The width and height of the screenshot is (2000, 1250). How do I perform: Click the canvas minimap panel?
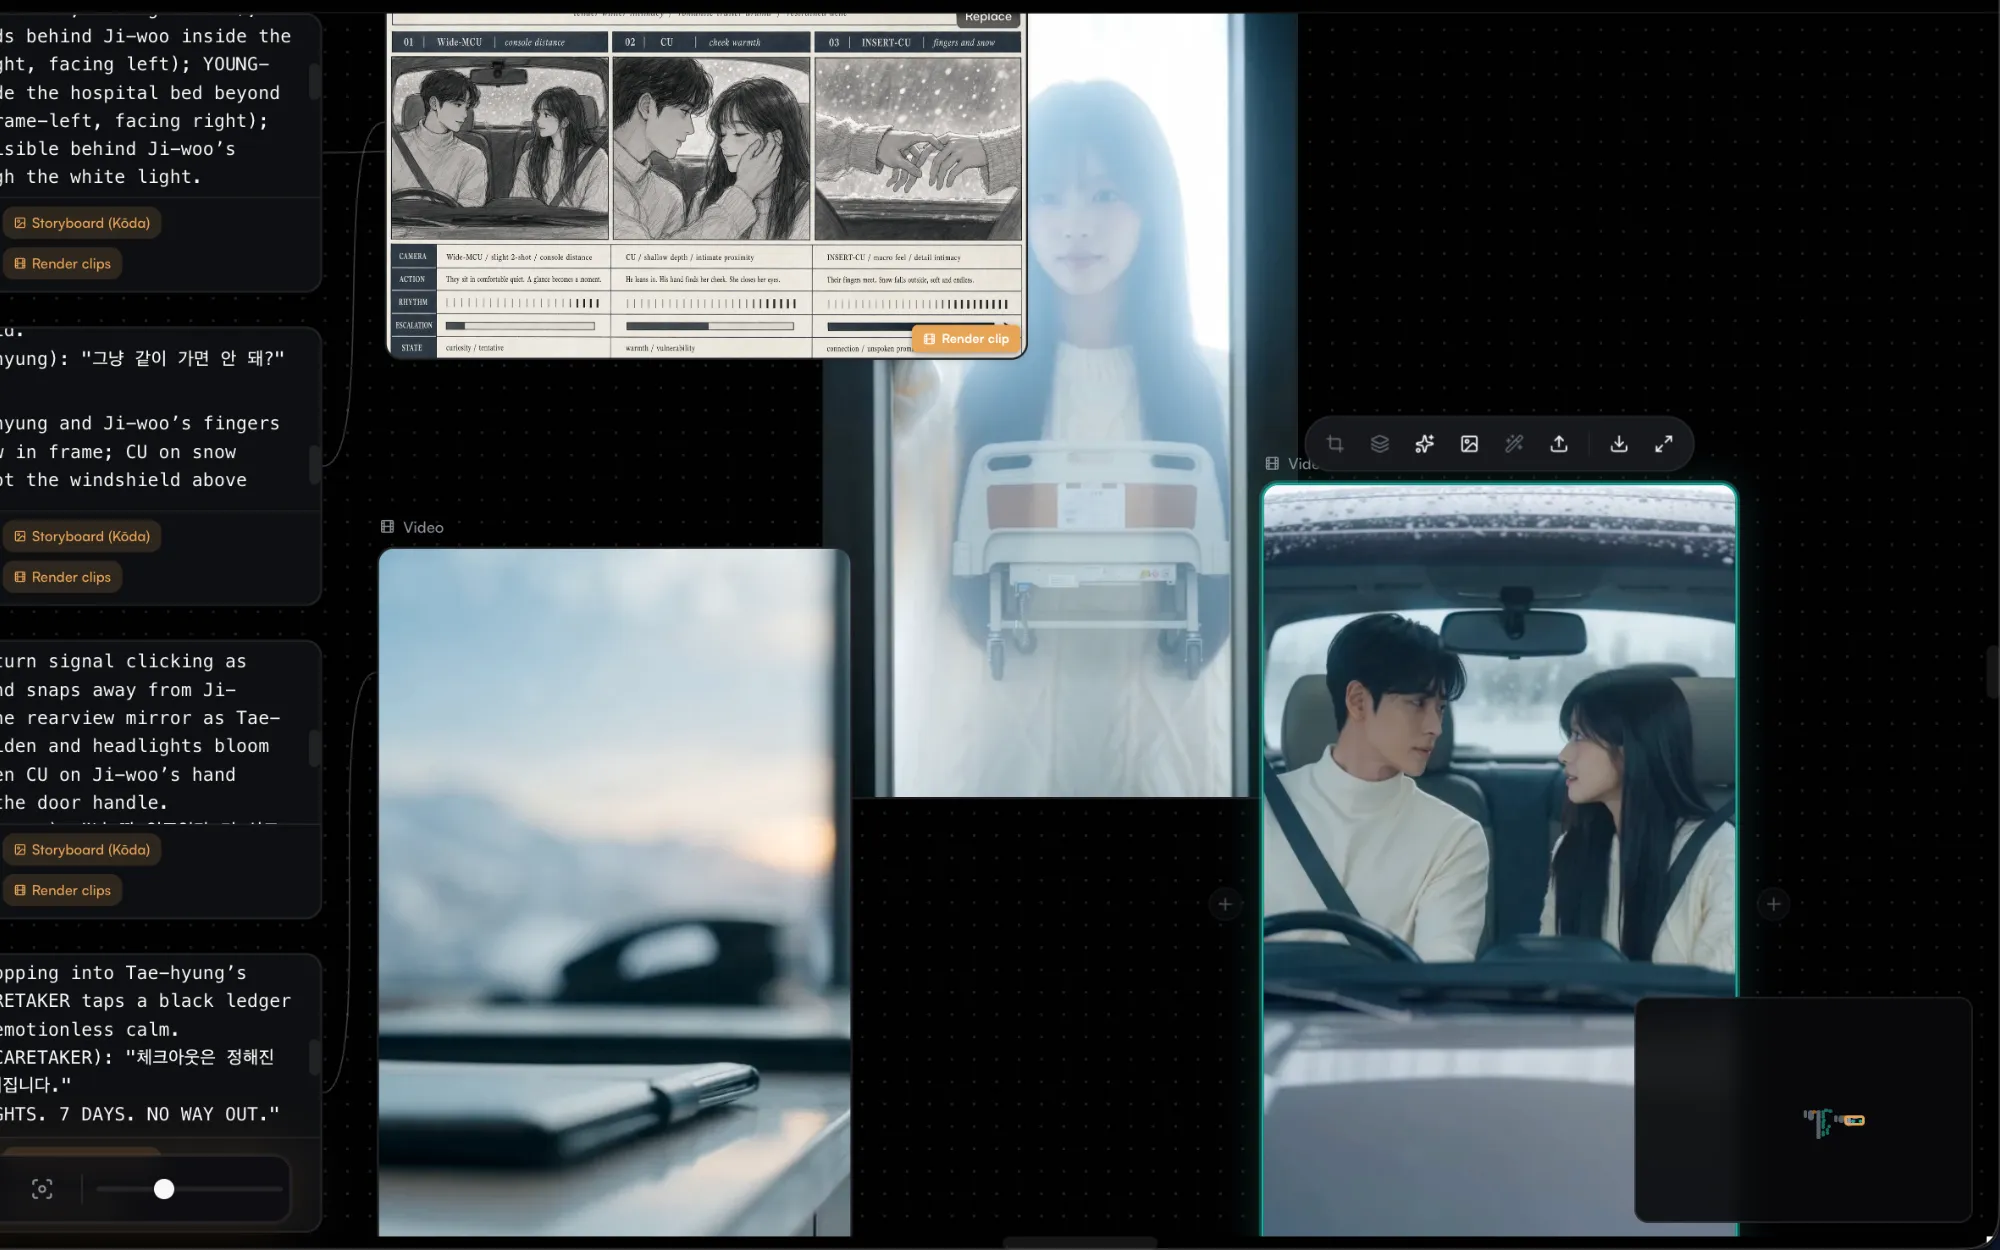(x=1803, y=1109)
